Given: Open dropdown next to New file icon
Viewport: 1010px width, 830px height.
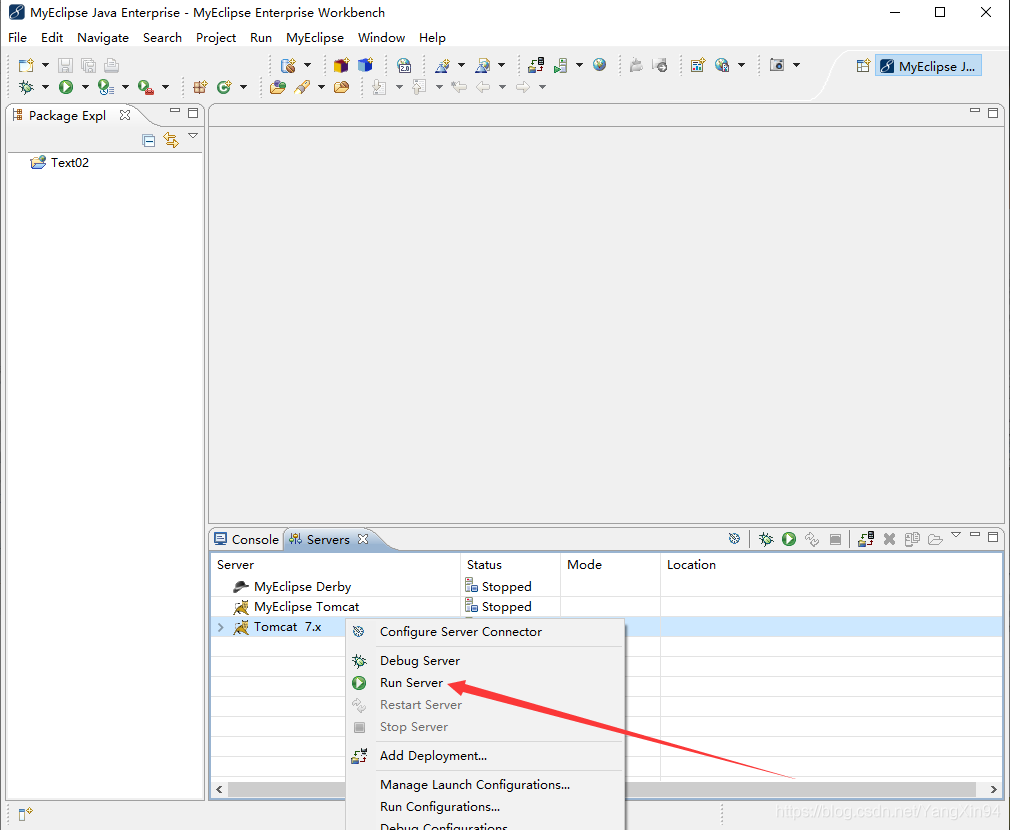Looking at the screenshot, I should pyautogui.click(x=45, y=65).
